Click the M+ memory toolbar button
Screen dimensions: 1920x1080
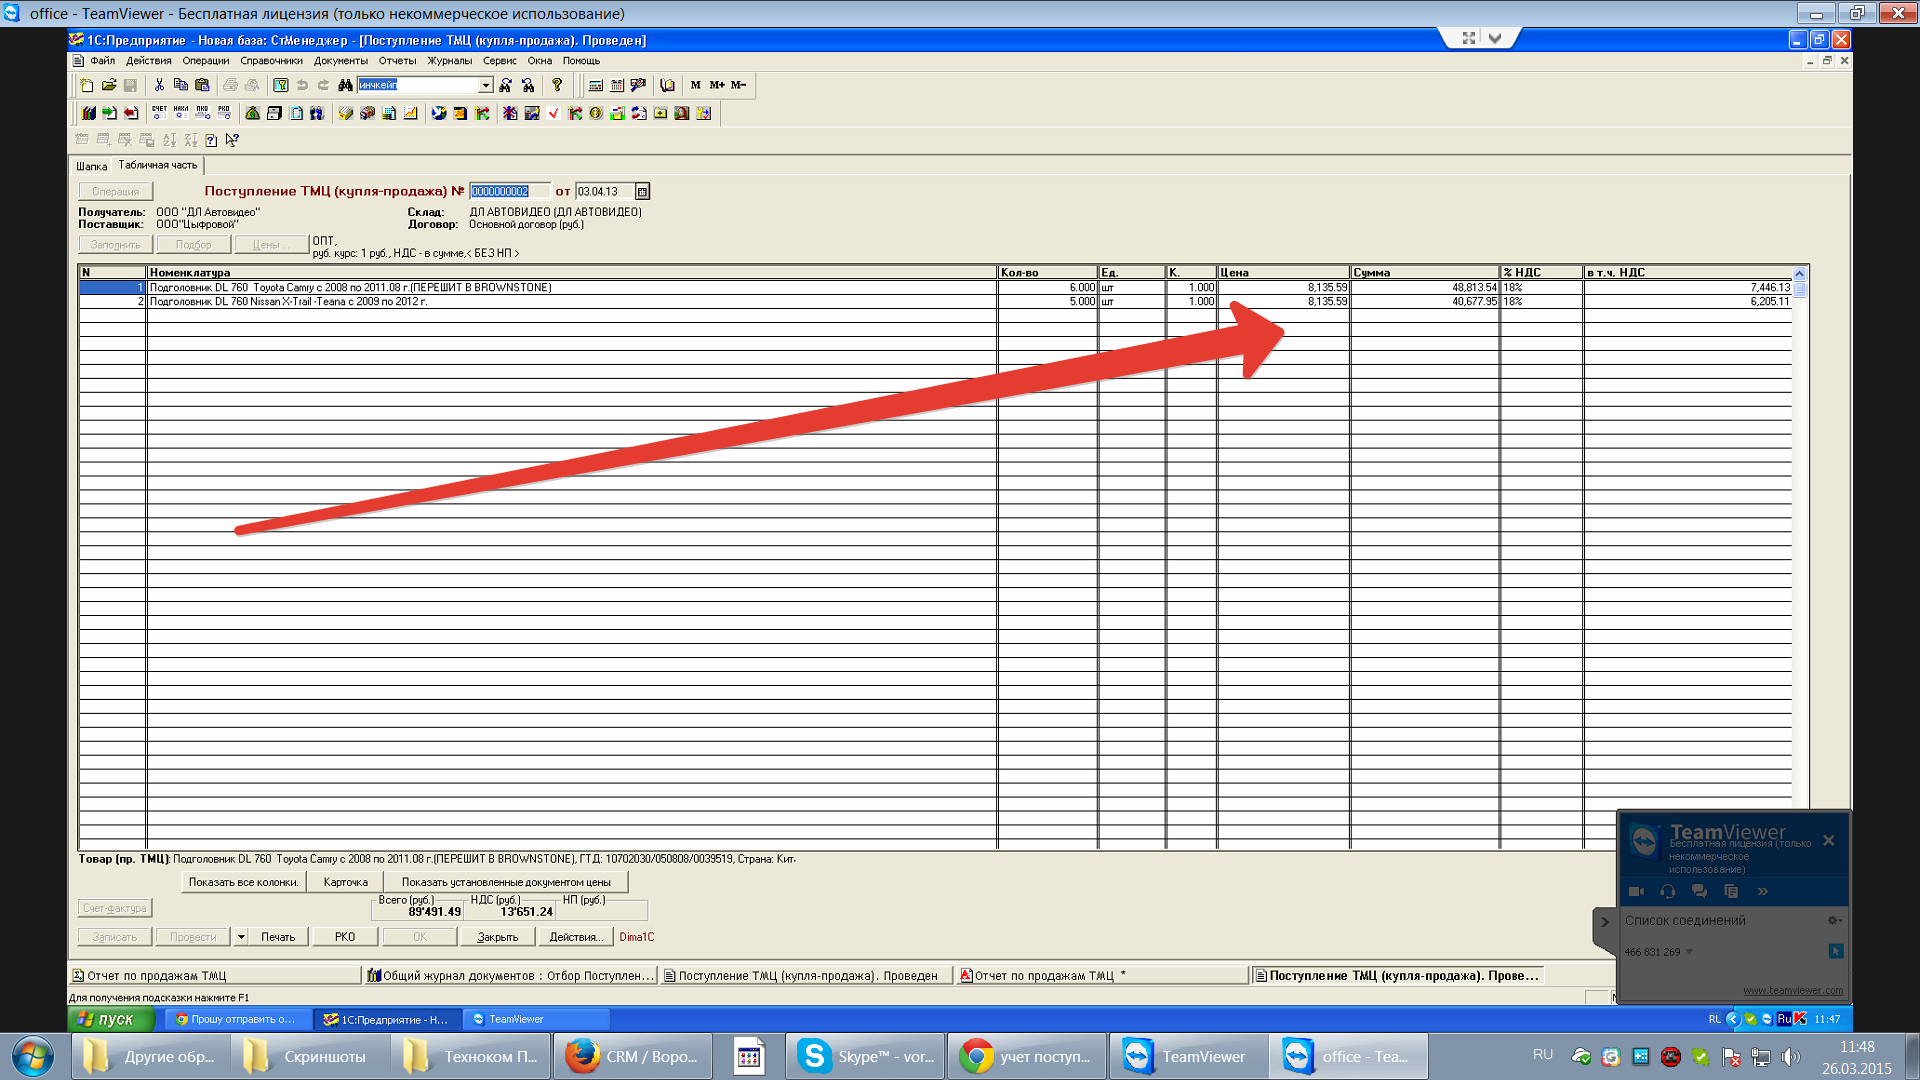[x=717, y=85]
